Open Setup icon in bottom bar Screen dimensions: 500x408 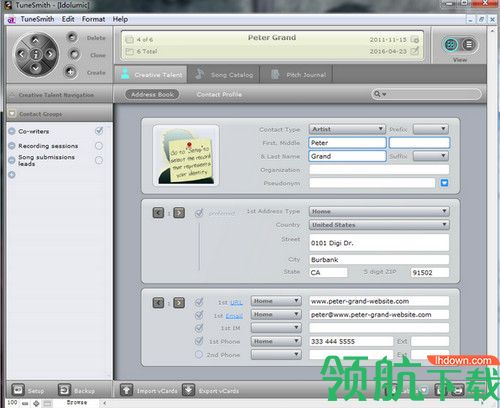click(18, 389)
